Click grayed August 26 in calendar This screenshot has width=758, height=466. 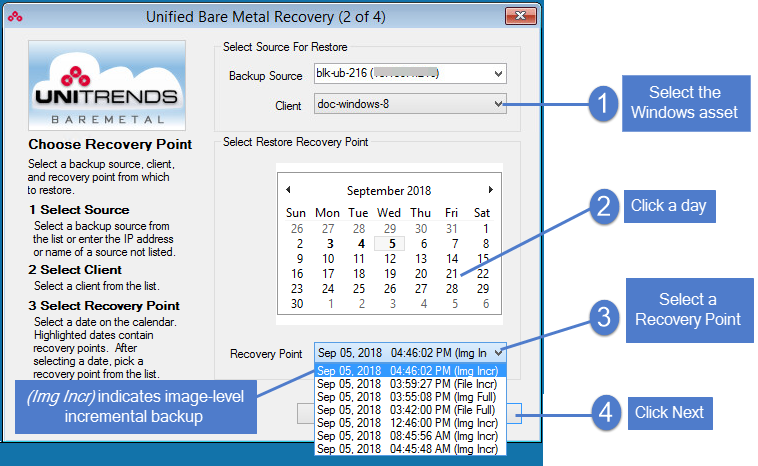coord(297,229)
